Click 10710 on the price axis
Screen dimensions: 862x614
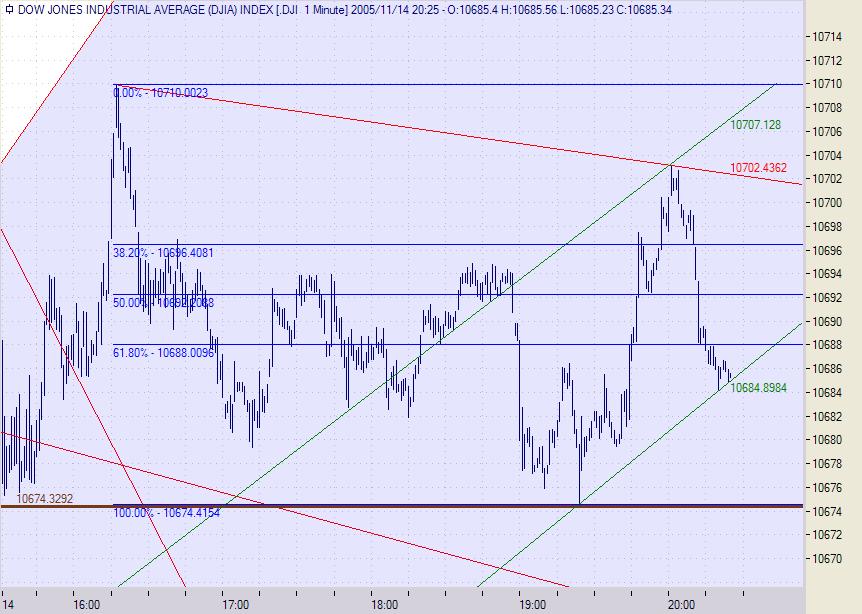(827, 84)
